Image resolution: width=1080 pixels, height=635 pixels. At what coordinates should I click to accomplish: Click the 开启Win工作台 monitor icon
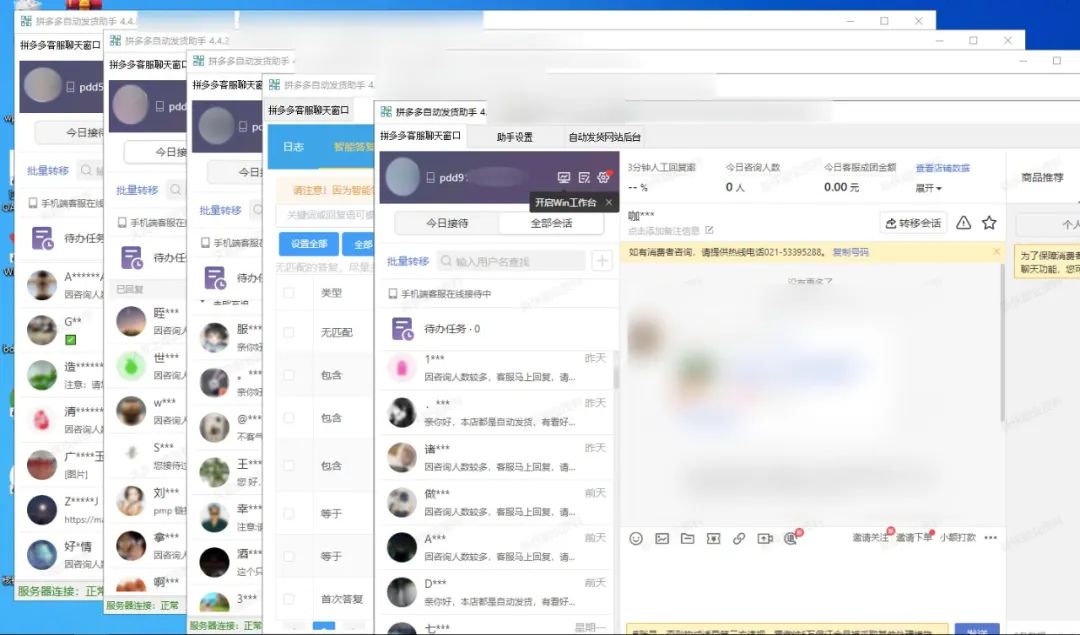pos(565,177)
